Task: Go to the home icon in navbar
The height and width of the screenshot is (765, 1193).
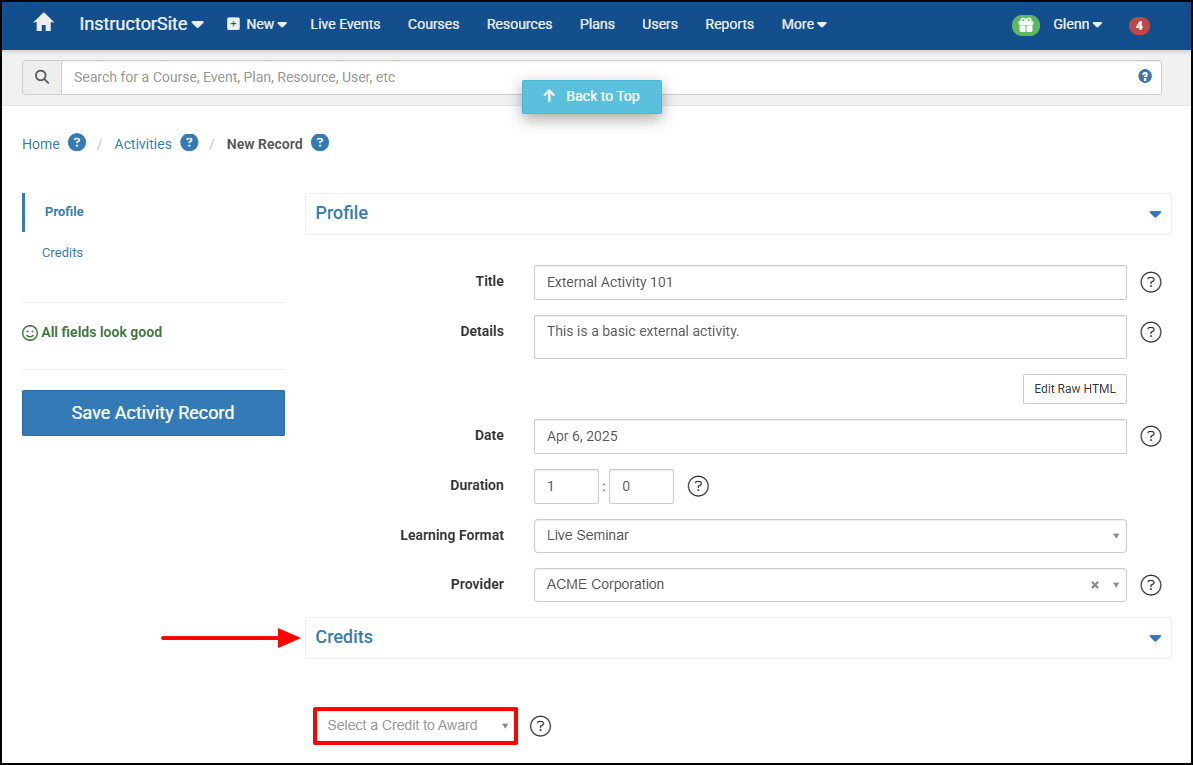Action: tap(44, 23)
